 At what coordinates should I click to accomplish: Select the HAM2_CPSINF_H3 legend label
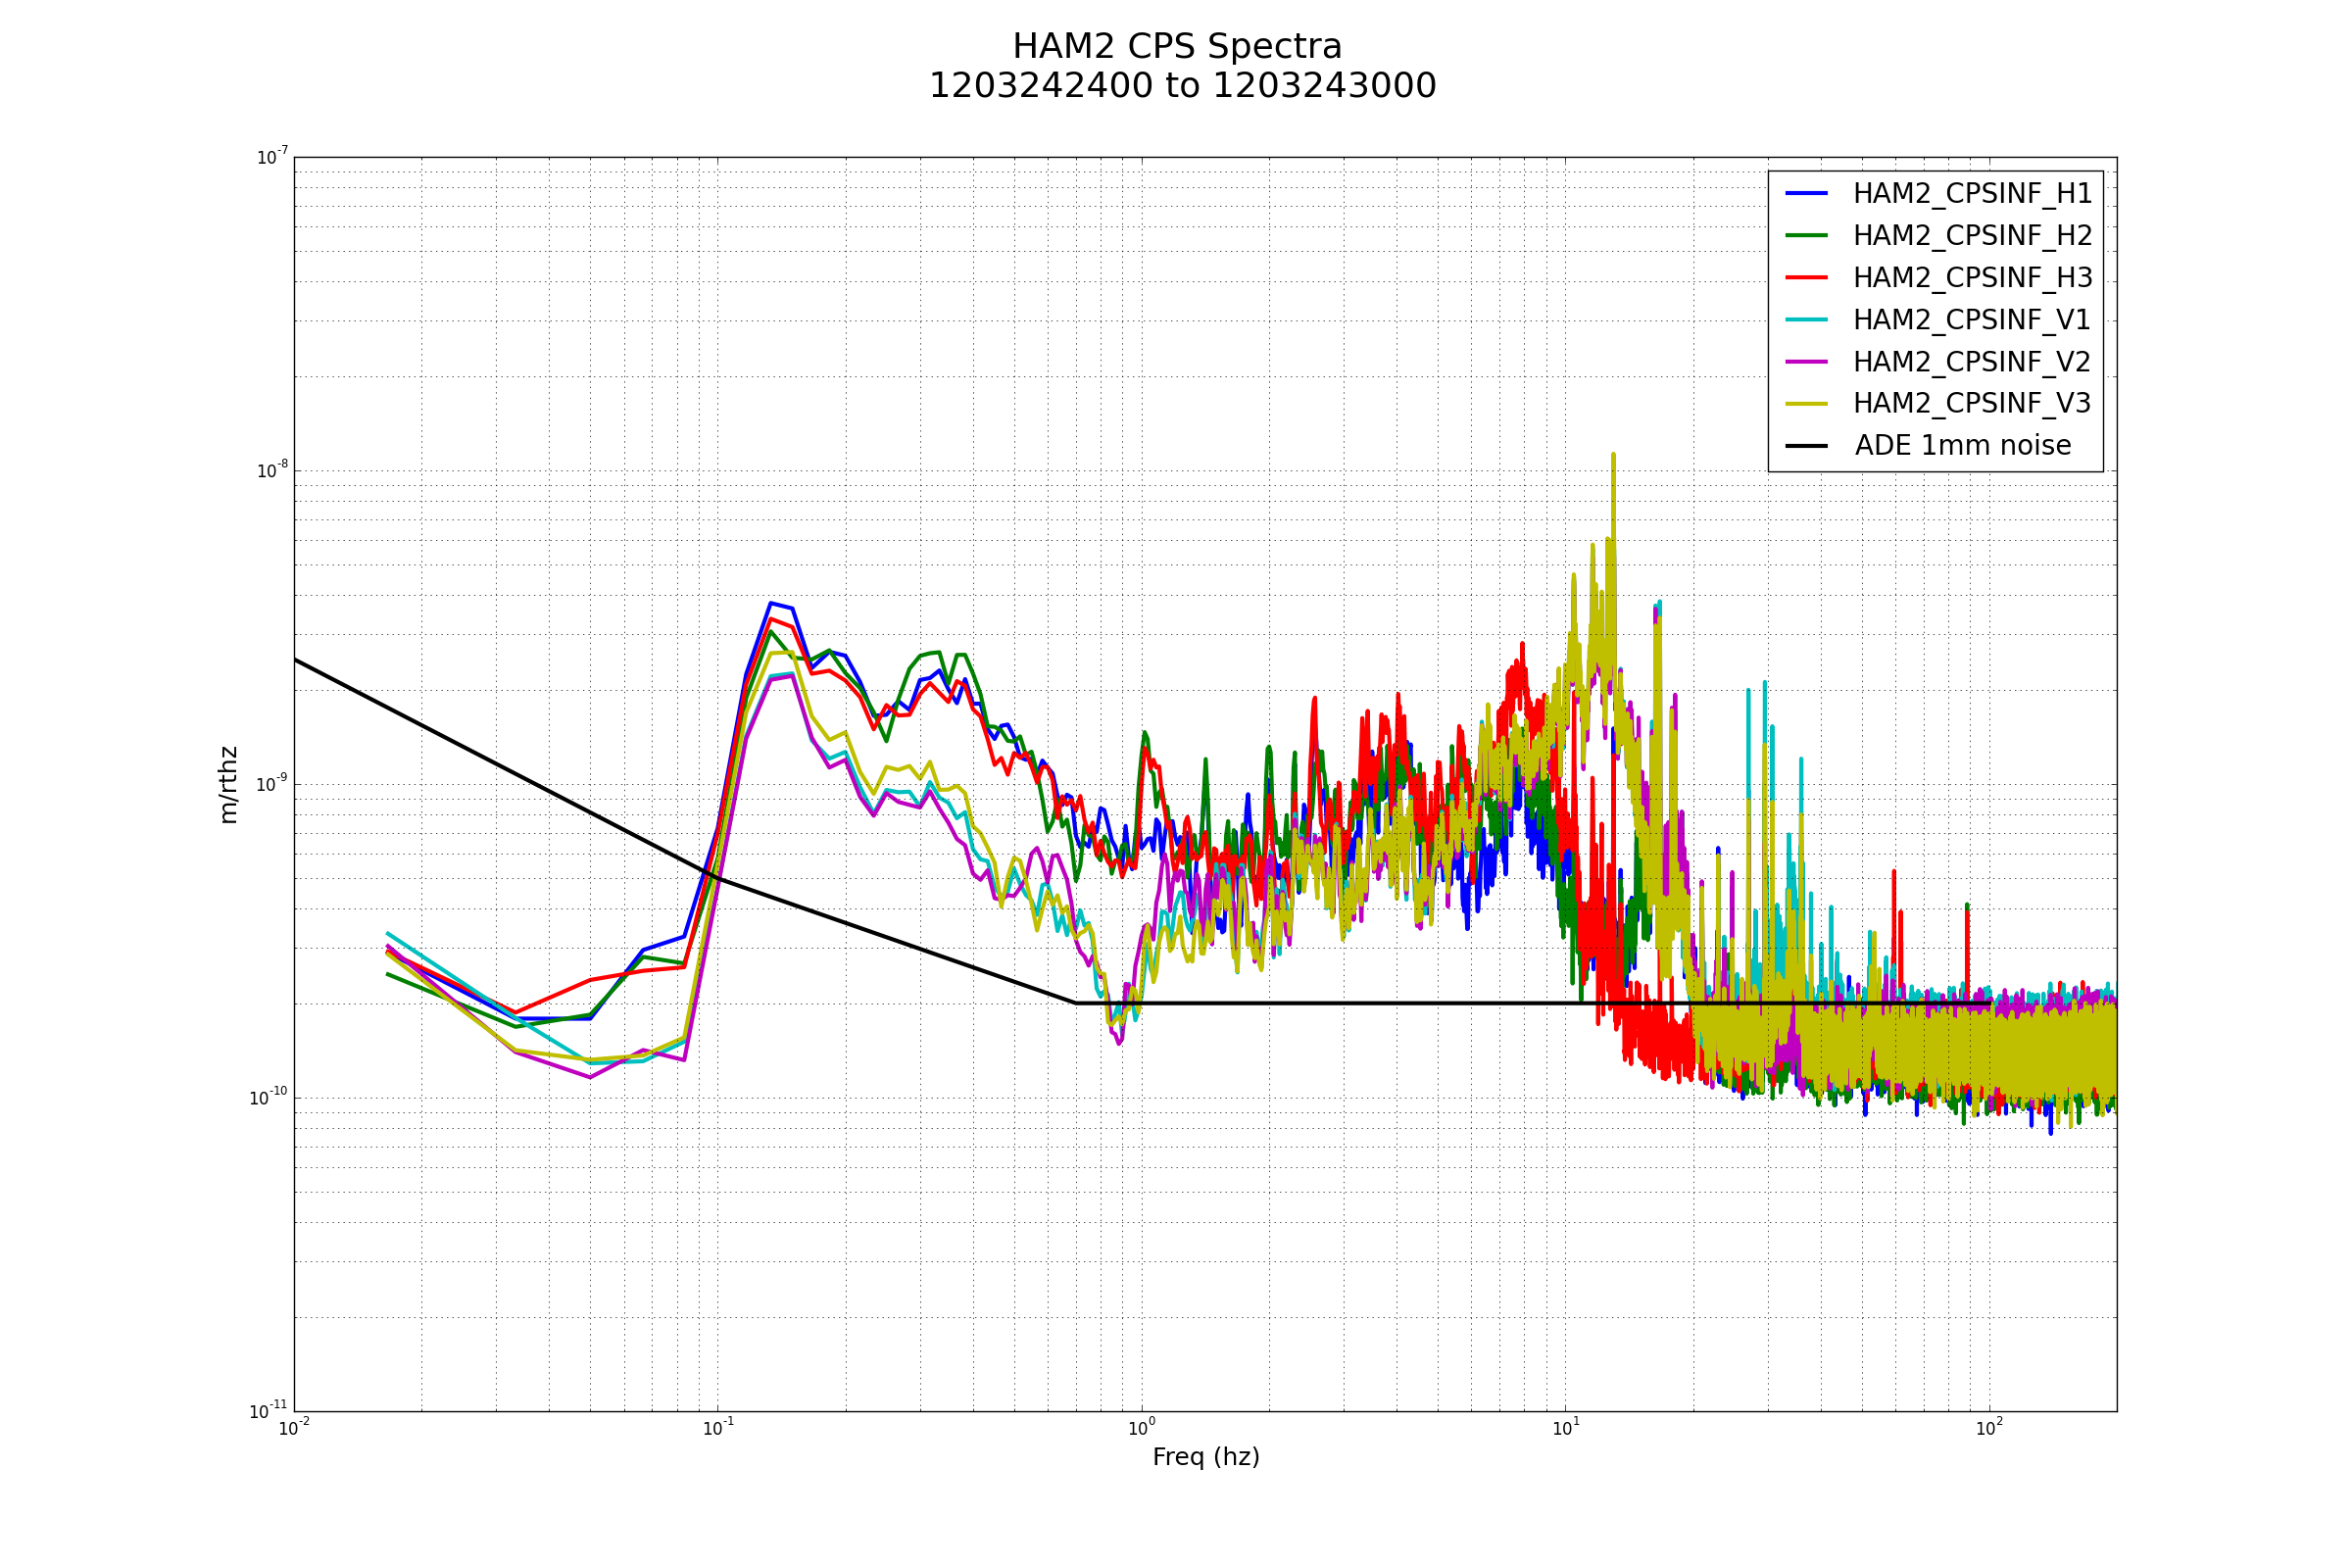coord(1972,278)
